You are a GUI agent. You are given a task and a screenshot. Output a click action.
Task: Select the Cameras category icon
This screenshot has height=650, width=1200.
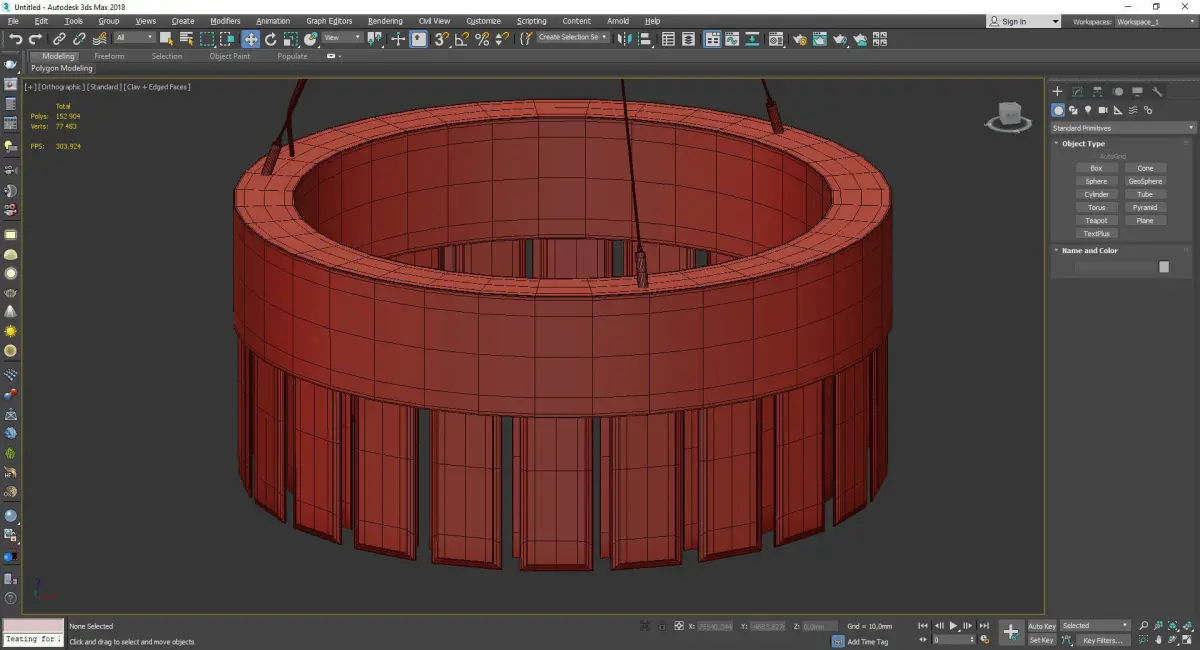click(1103, 110)
